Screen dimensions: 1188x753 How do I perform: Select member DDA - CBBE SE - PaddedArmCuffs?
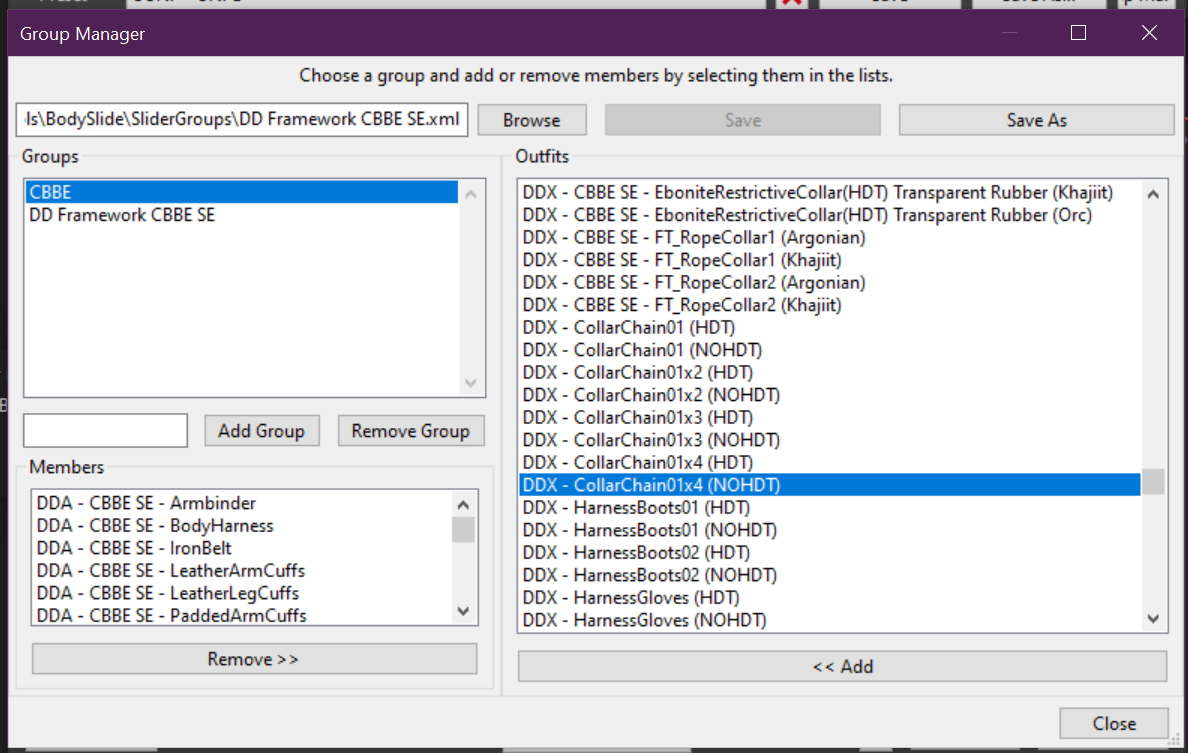[x=242, y=615]
